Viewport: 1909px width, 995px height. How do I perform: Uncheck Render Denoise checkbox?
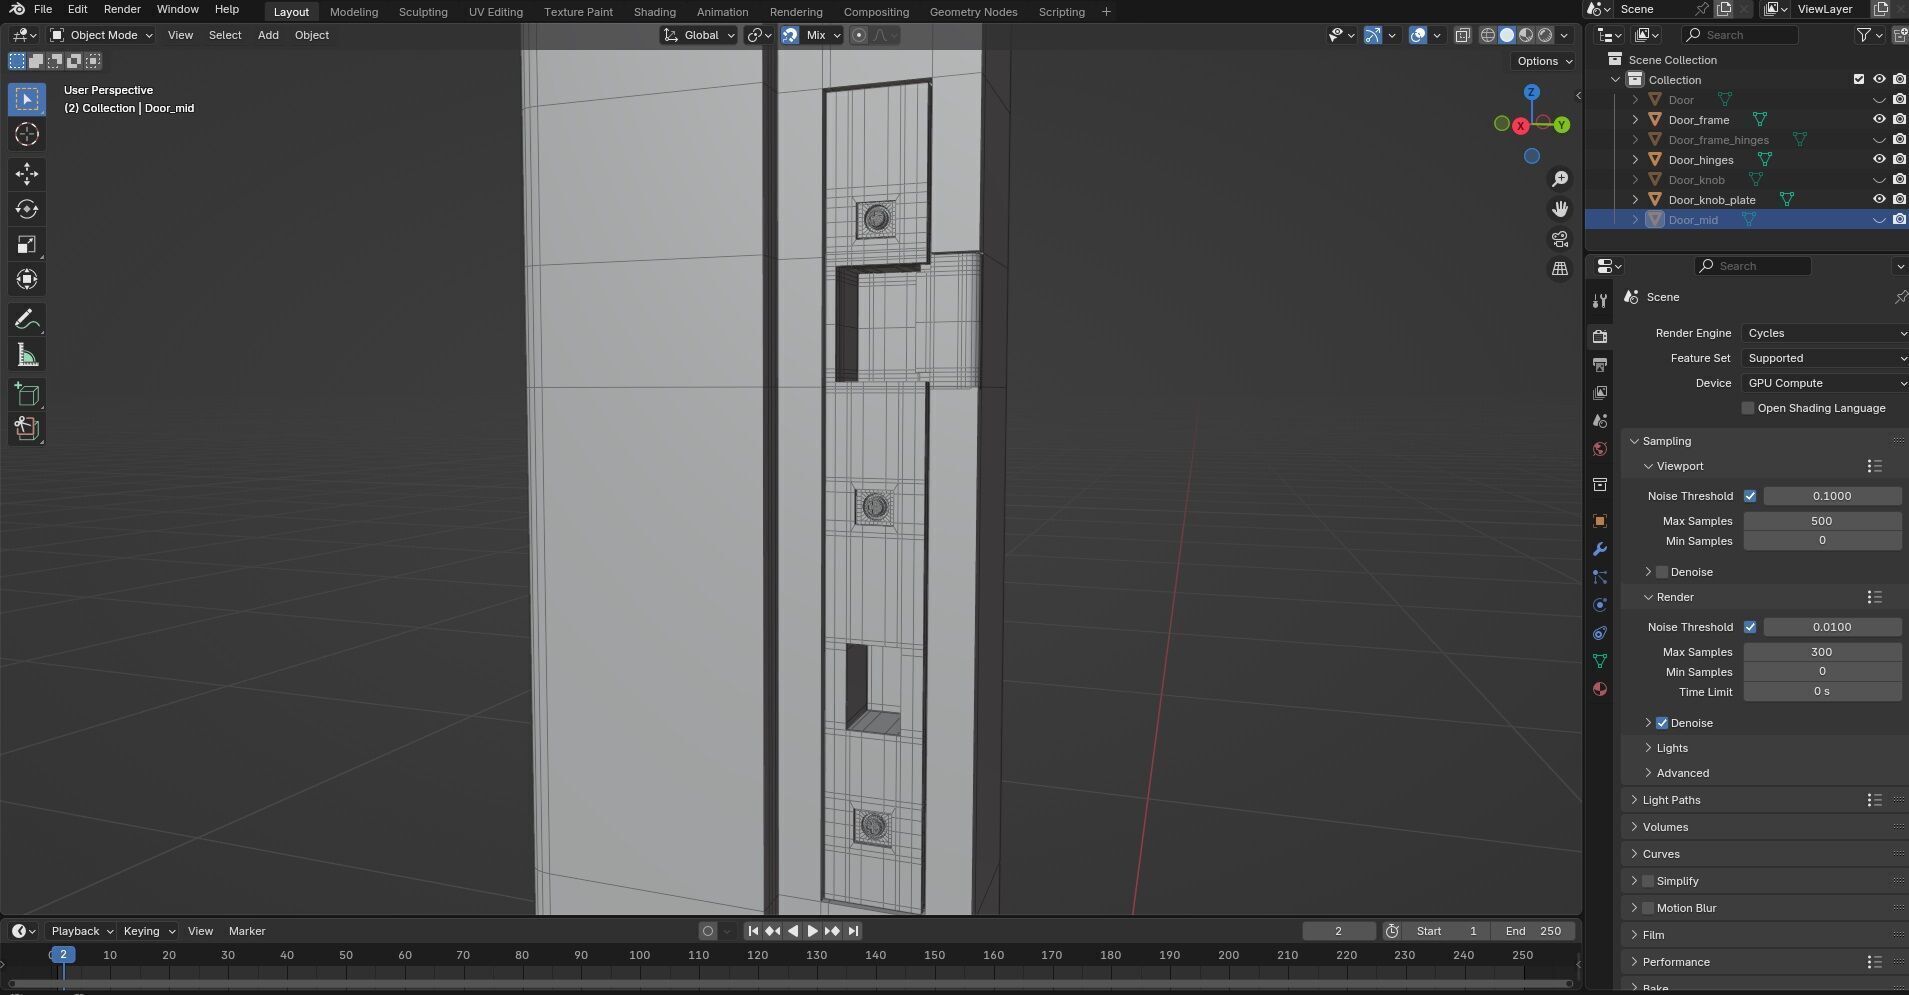pos(1662,723)
